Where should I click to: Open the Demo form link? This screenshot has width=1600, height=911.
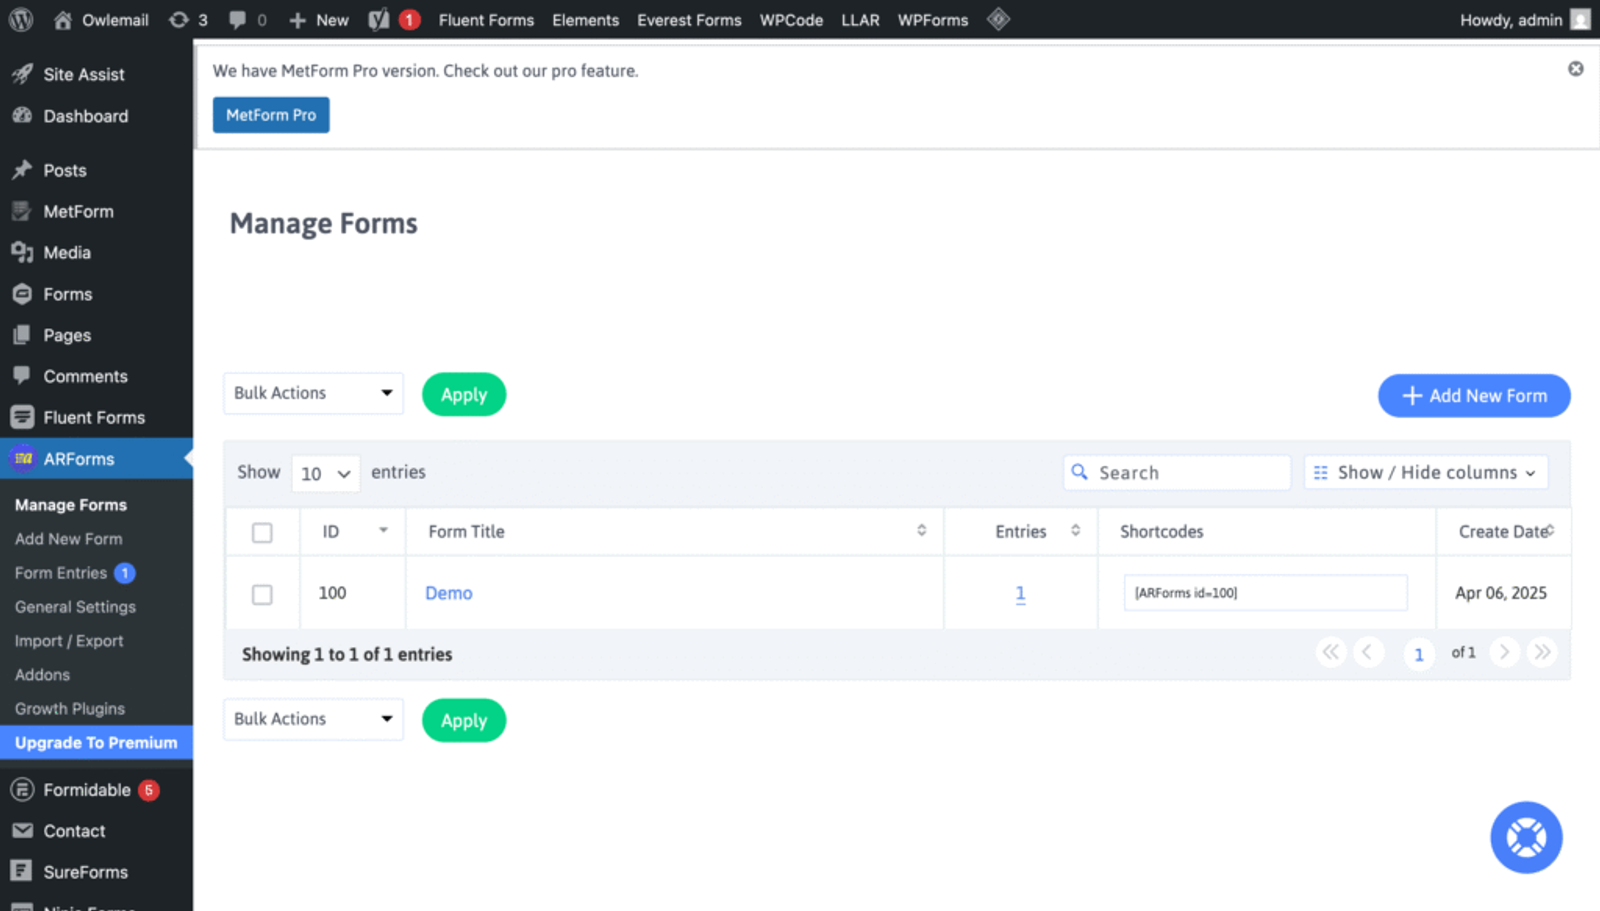[449, 593]
